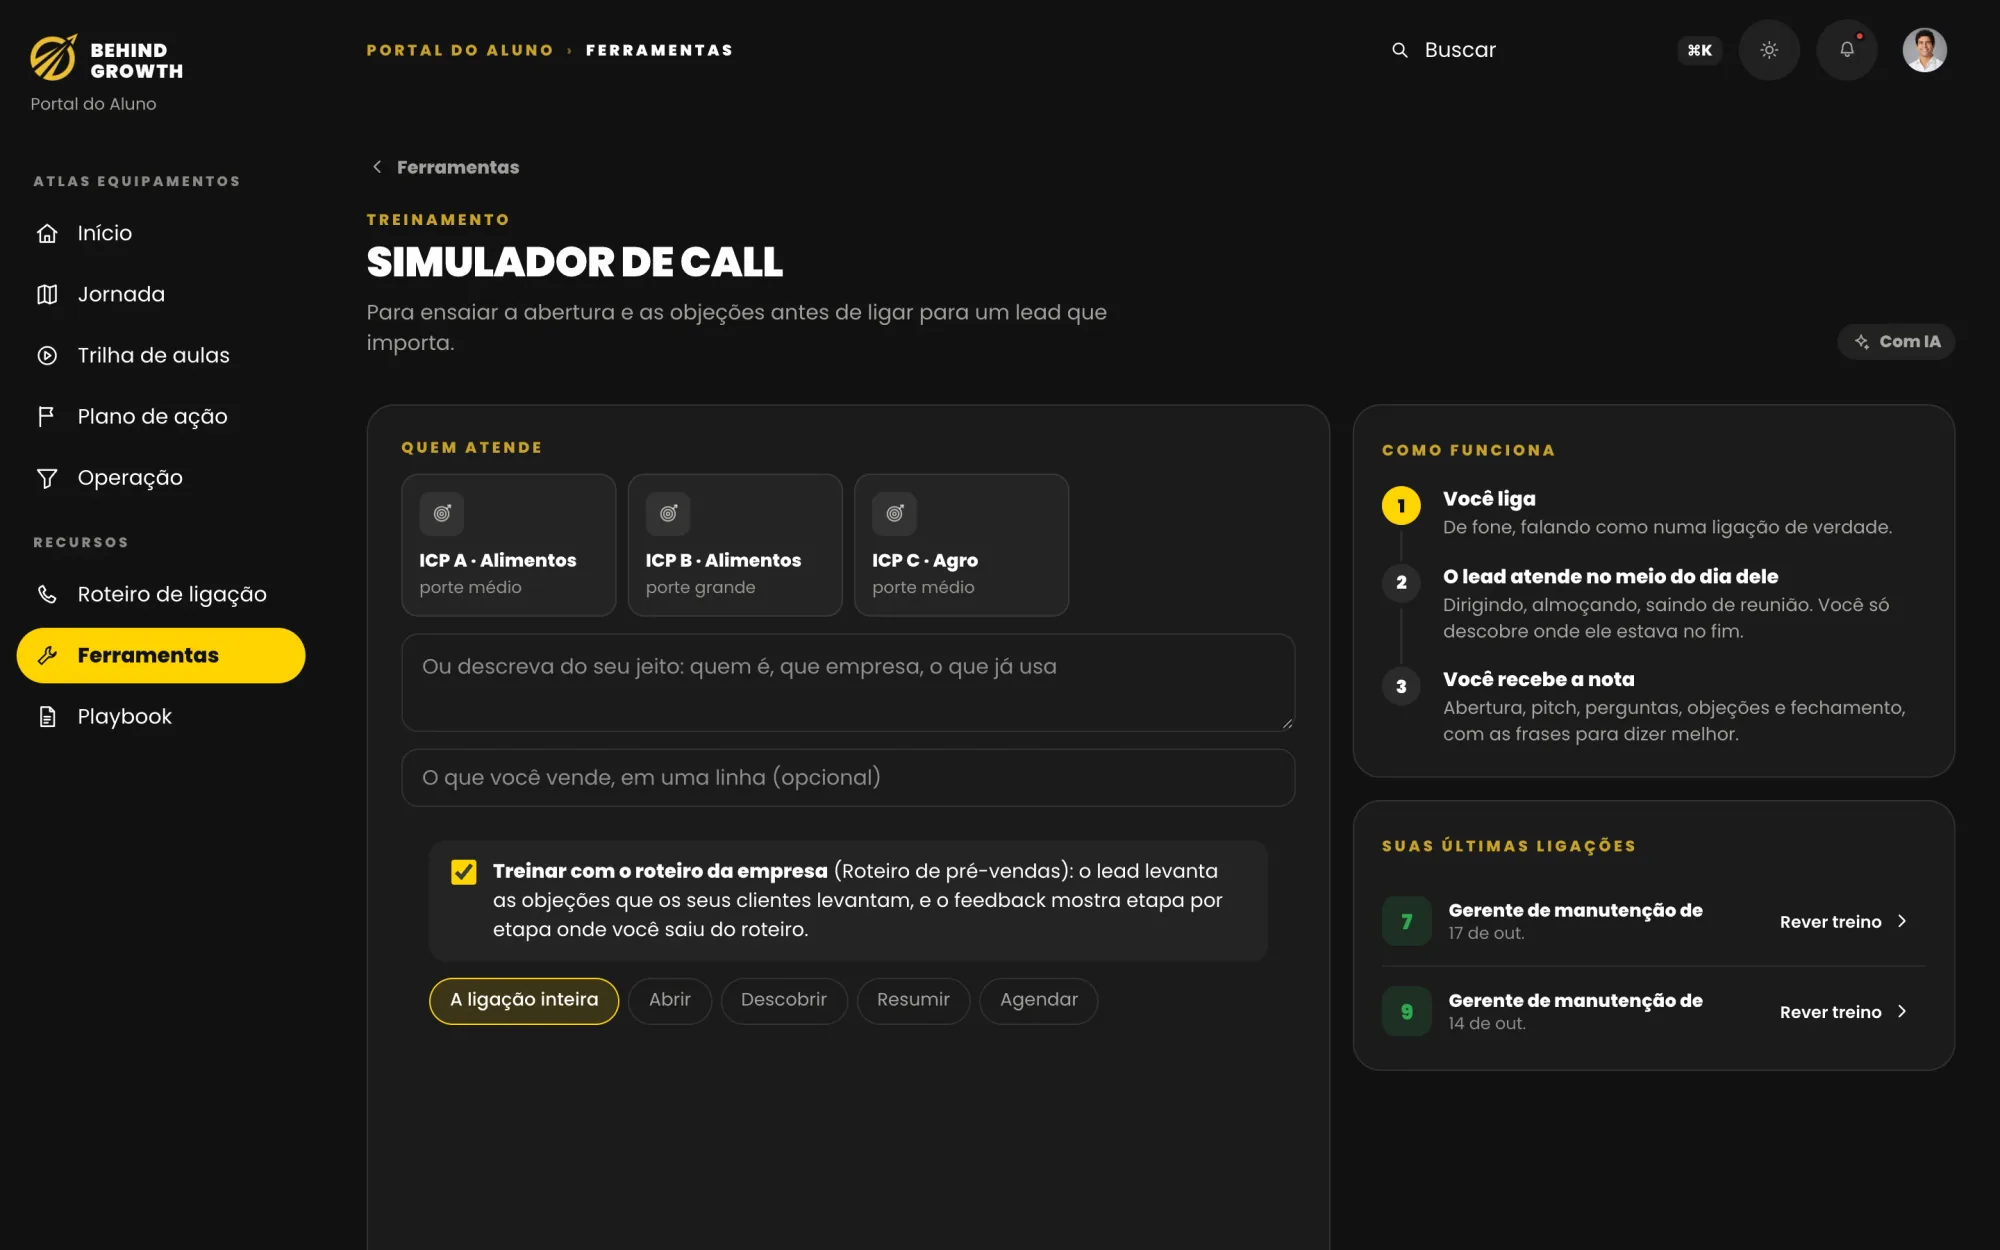
Task: Toggle the light theme sun button
Action: tap(1769, 50)
